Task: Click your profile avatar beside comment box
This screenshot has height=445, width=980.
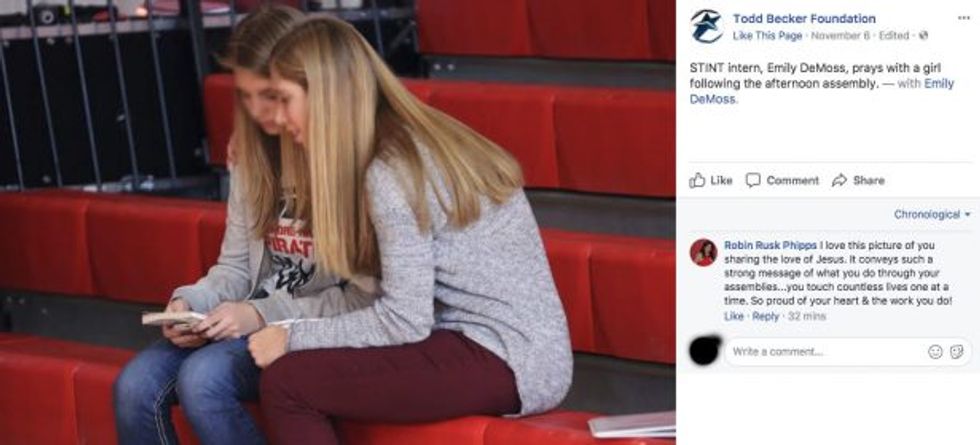Action: coord(704,351)
